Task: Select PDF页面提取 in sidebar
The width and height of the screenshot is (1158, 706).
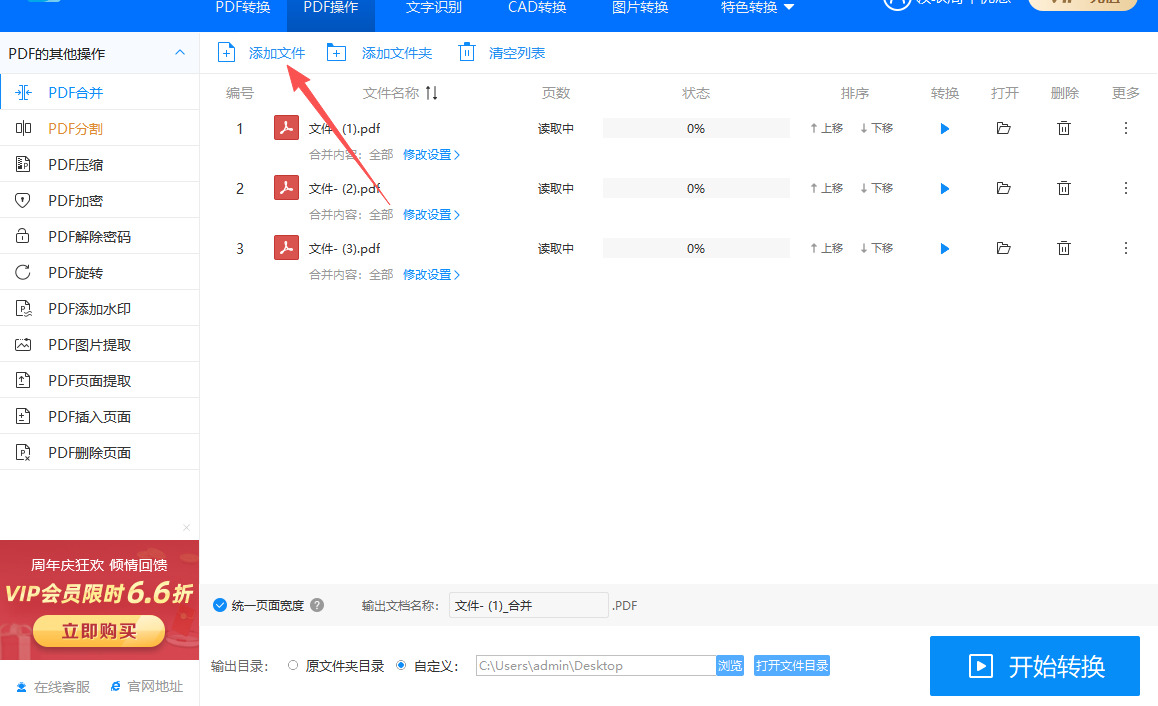Action: (100, 381)
